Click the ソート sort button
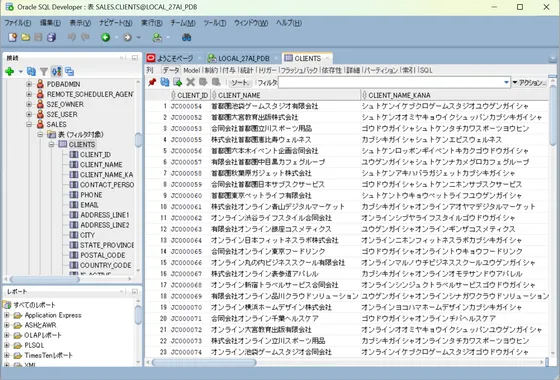Screen dimensions: 560x380 [240, 82]
